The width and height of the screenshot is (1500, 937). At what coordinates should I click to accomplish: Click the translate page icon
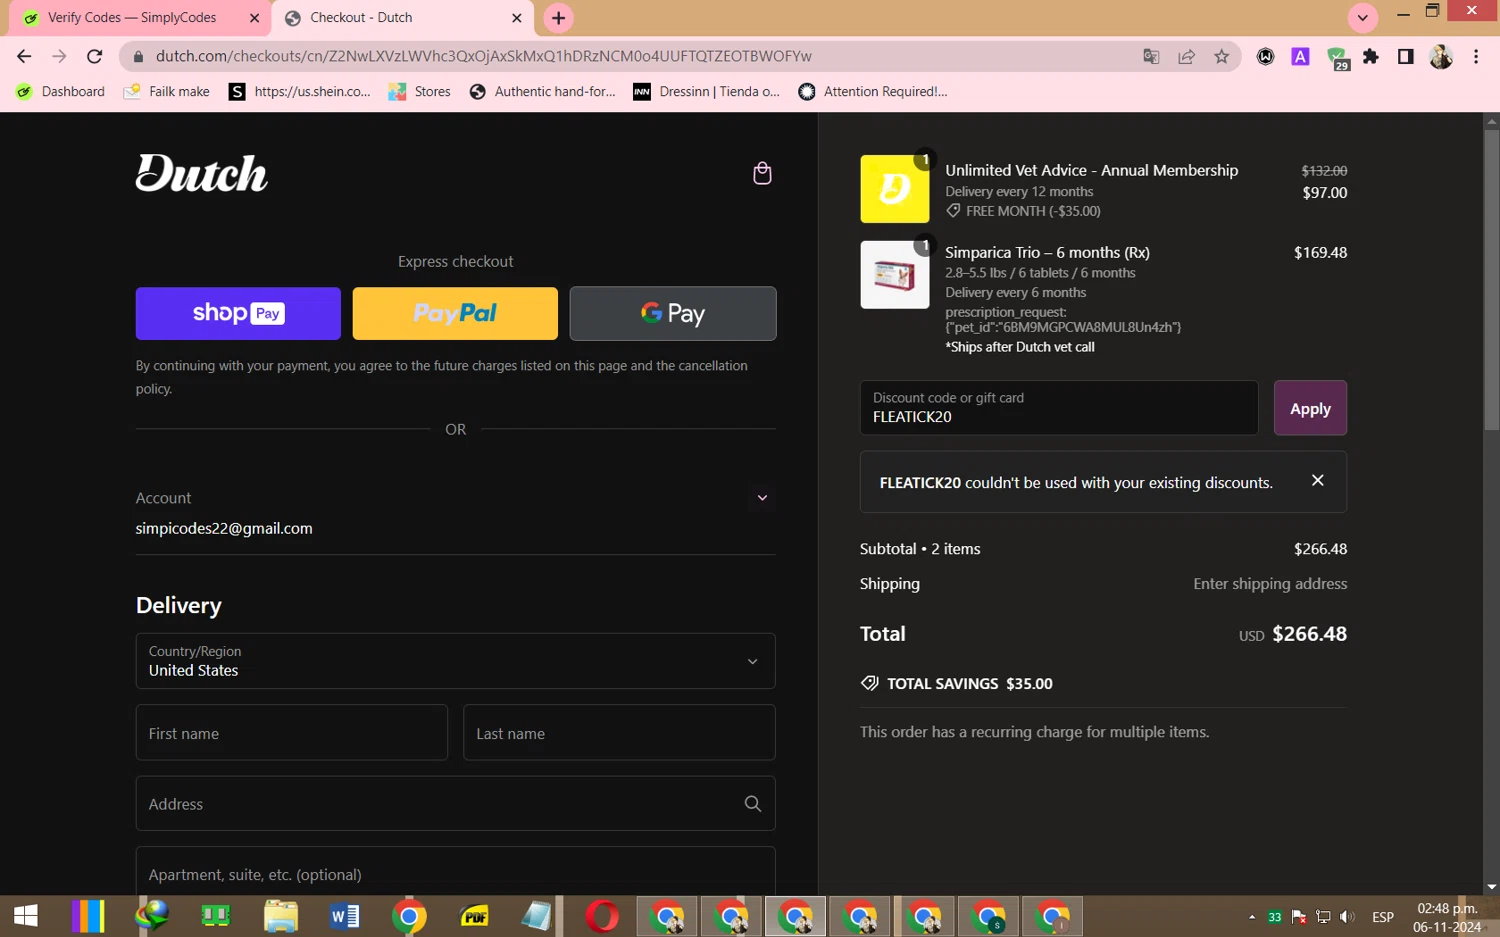point(1151,57)
